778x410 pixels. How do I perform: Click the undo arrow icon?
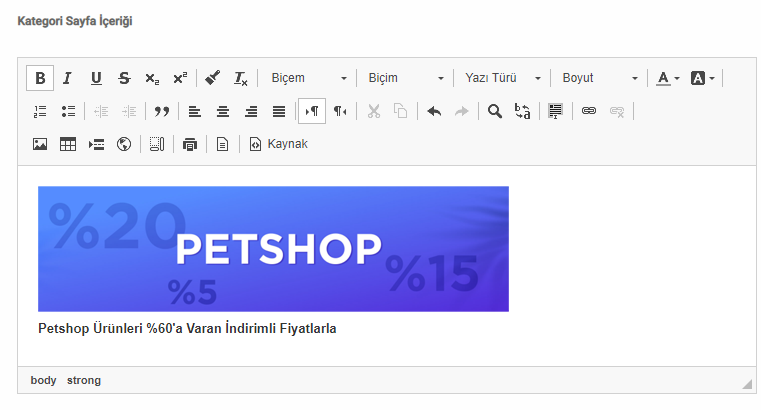coord(434,111)
